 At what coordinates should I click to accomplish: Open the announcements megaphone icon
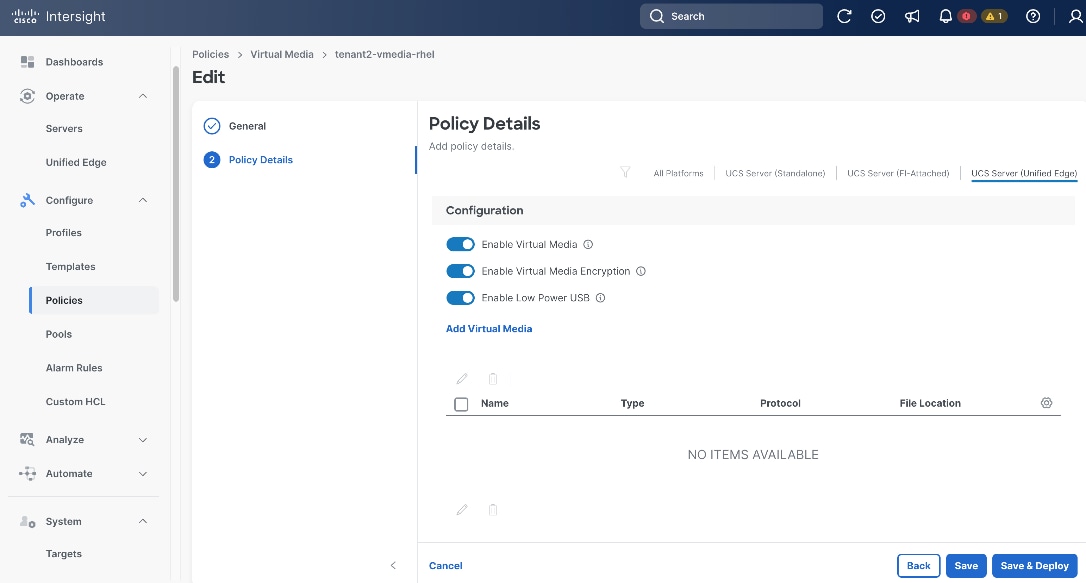[x=911, y=16]
